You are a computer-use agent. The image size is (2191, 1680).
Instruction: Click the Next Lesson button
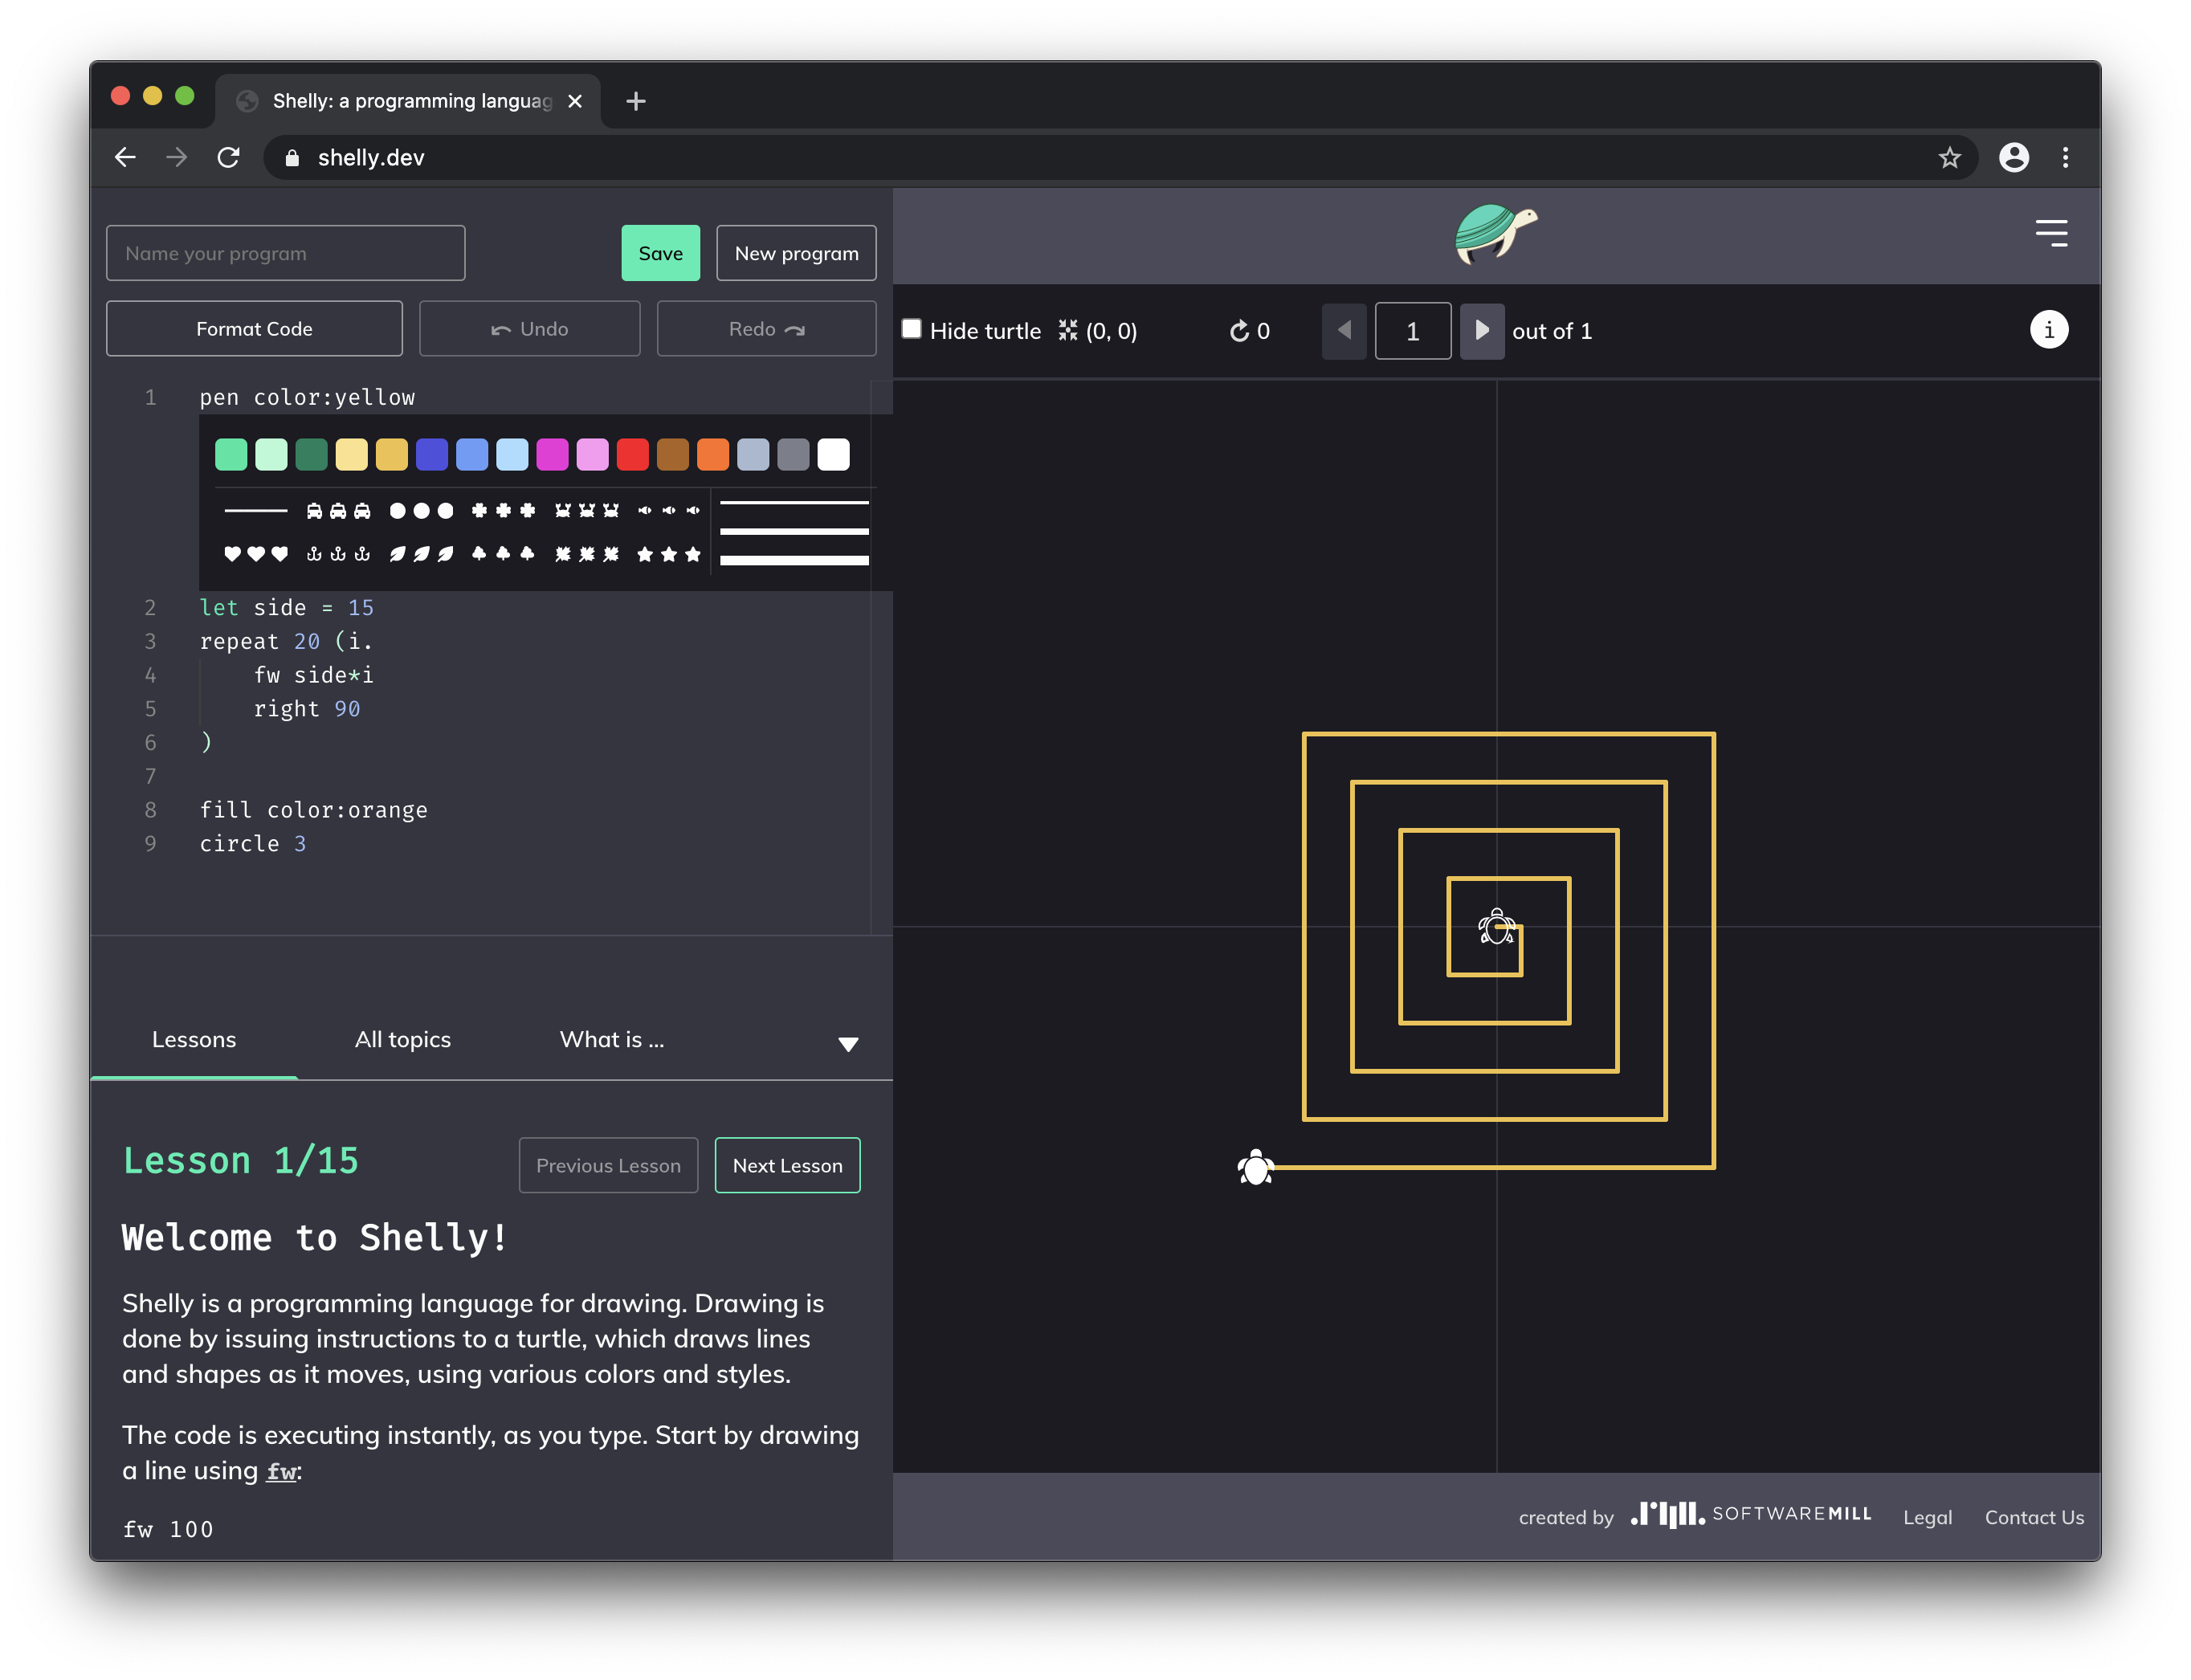click(787, 1165)
